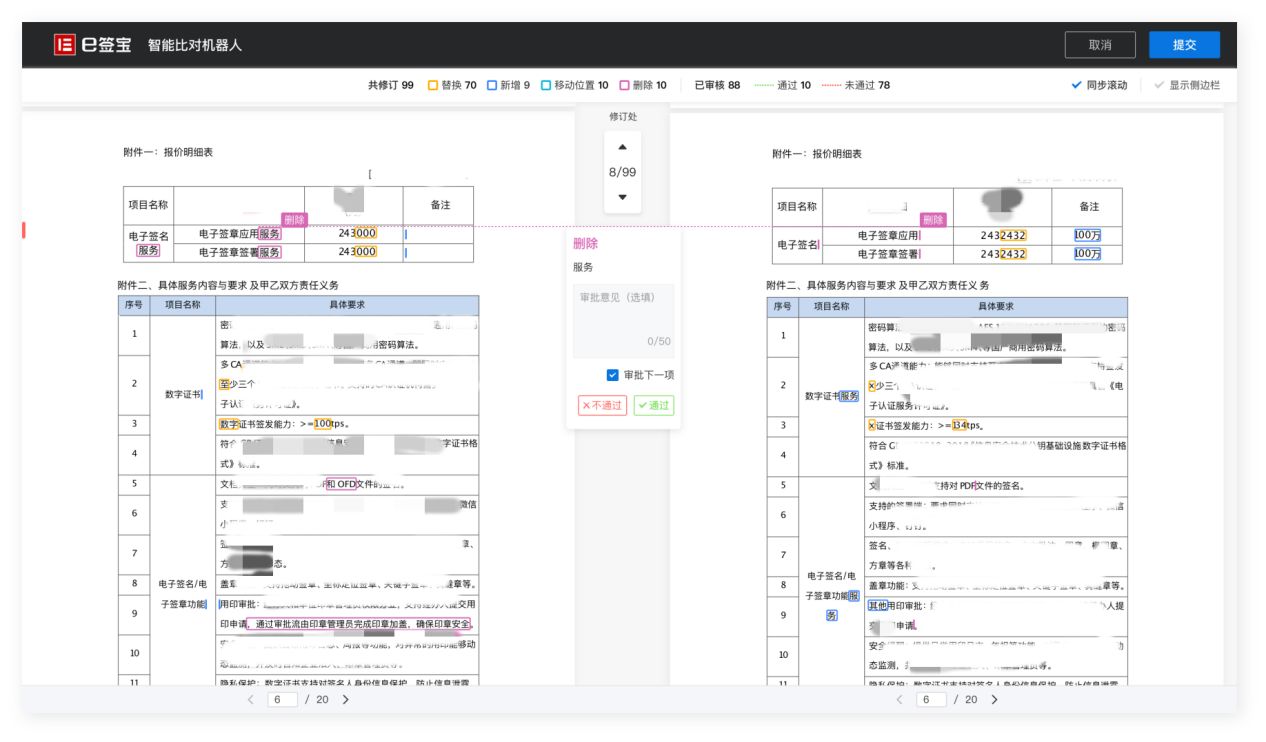This screenshot has height=742, width=1266.
Task: Toggle 显示侧边栏 option
Action: point(1187,85)
